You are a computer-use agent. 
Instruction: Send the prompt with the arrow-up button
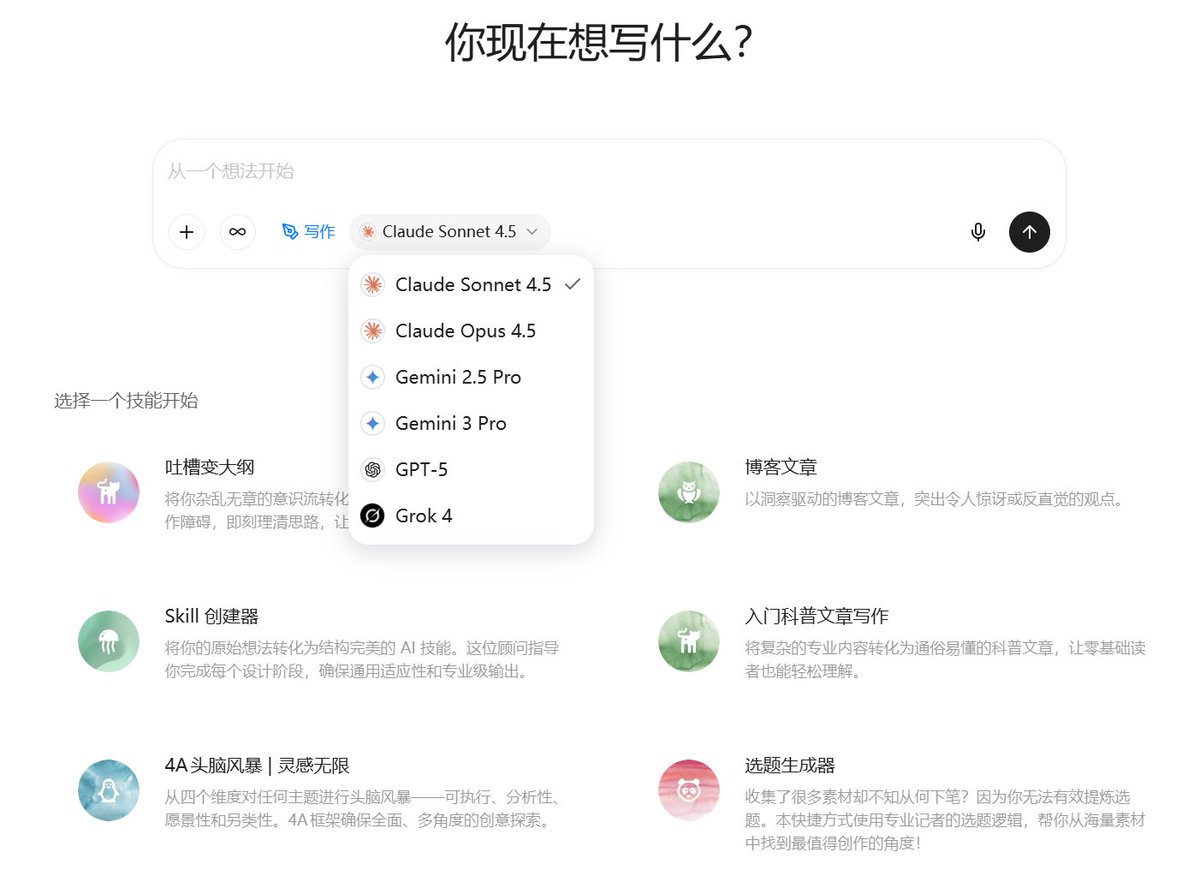coord(1029,232)
